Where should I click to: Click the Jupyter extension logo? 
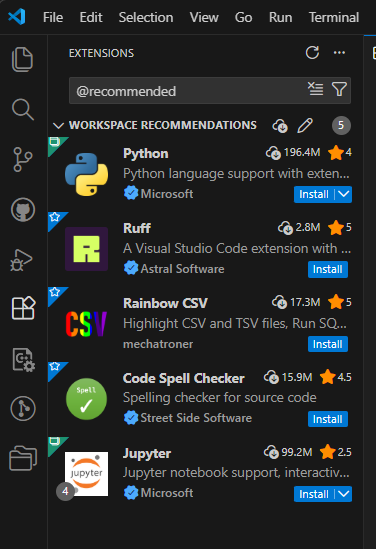(x=86, y=474)
